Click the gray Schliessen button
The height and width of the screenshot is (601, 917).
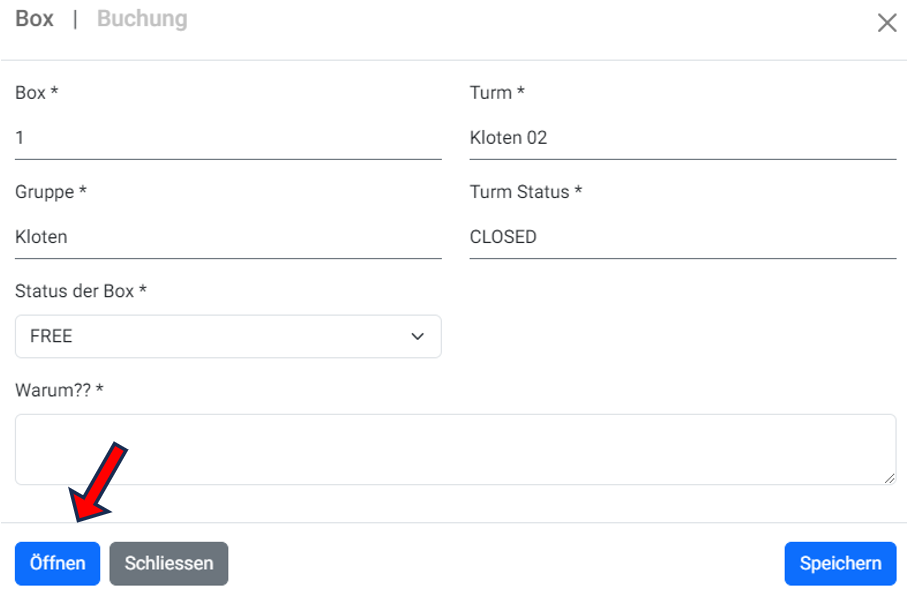[168, 563]
